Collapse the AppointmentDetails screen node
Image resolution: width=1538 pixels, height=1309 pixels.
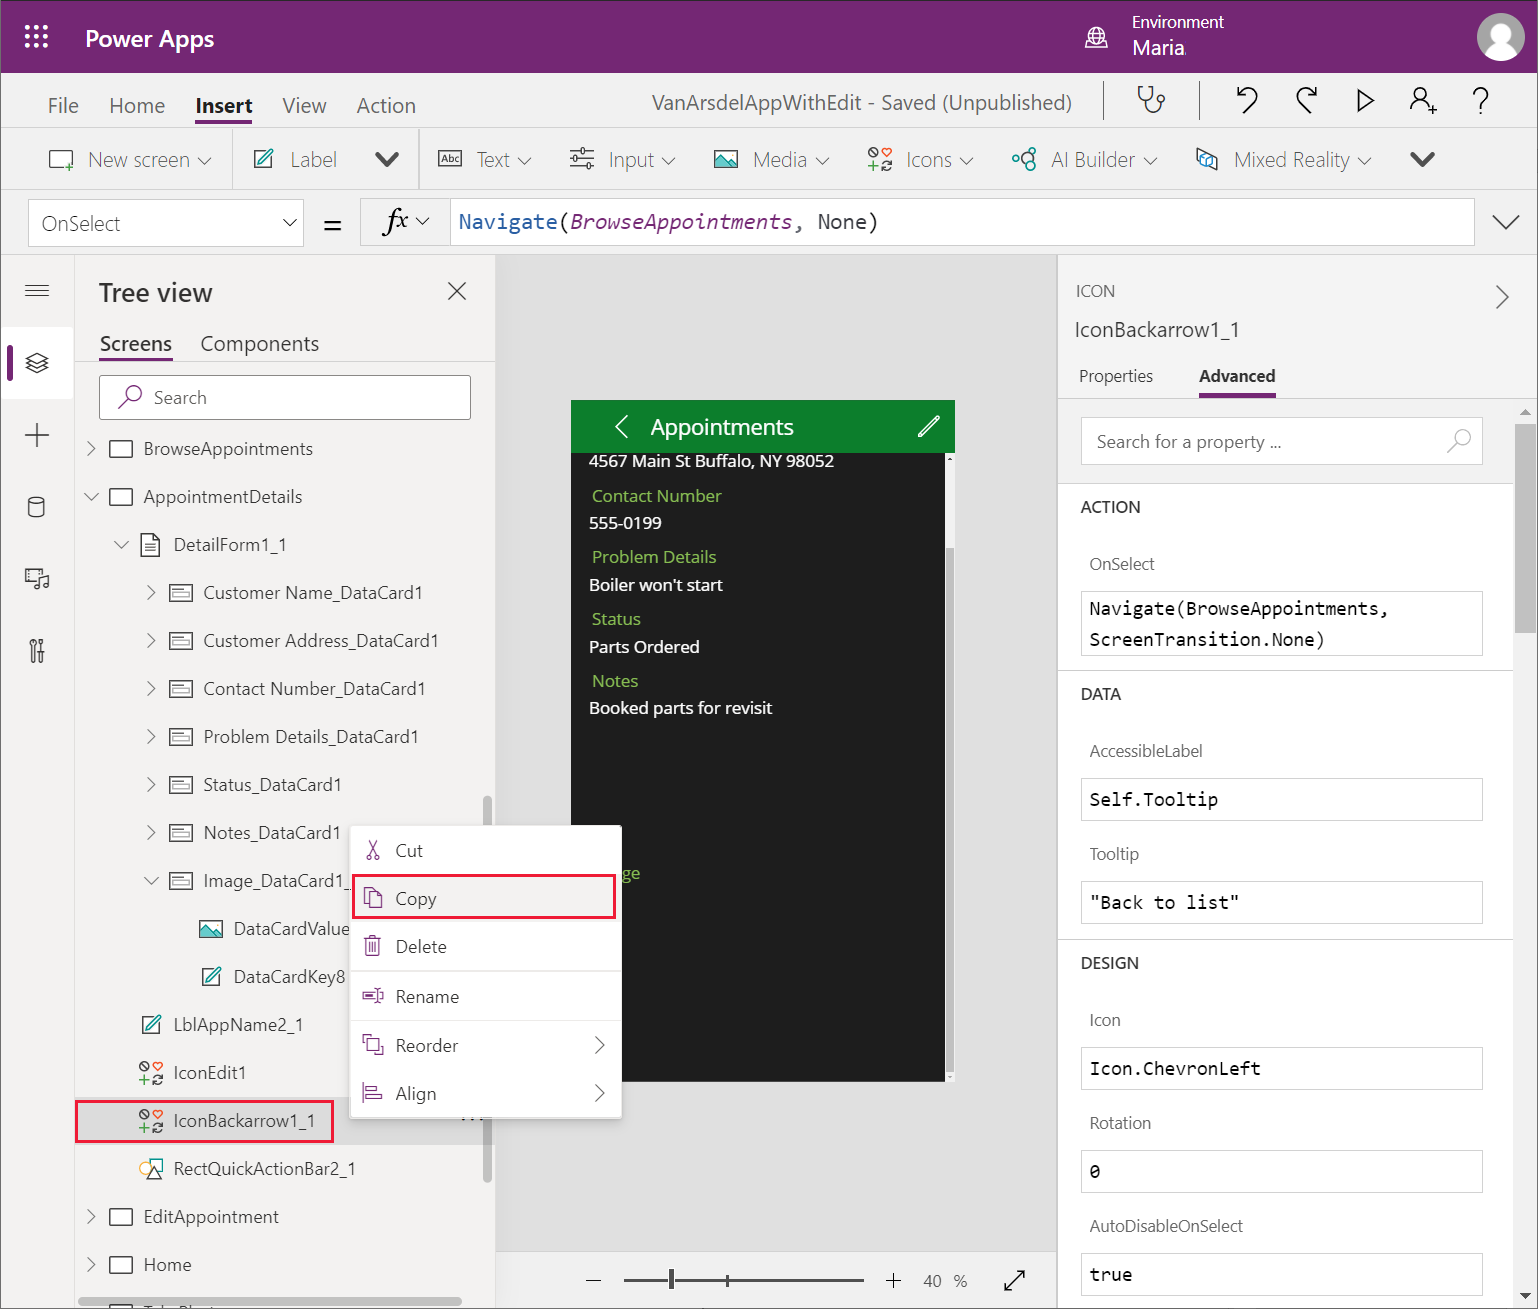point(91,497)
